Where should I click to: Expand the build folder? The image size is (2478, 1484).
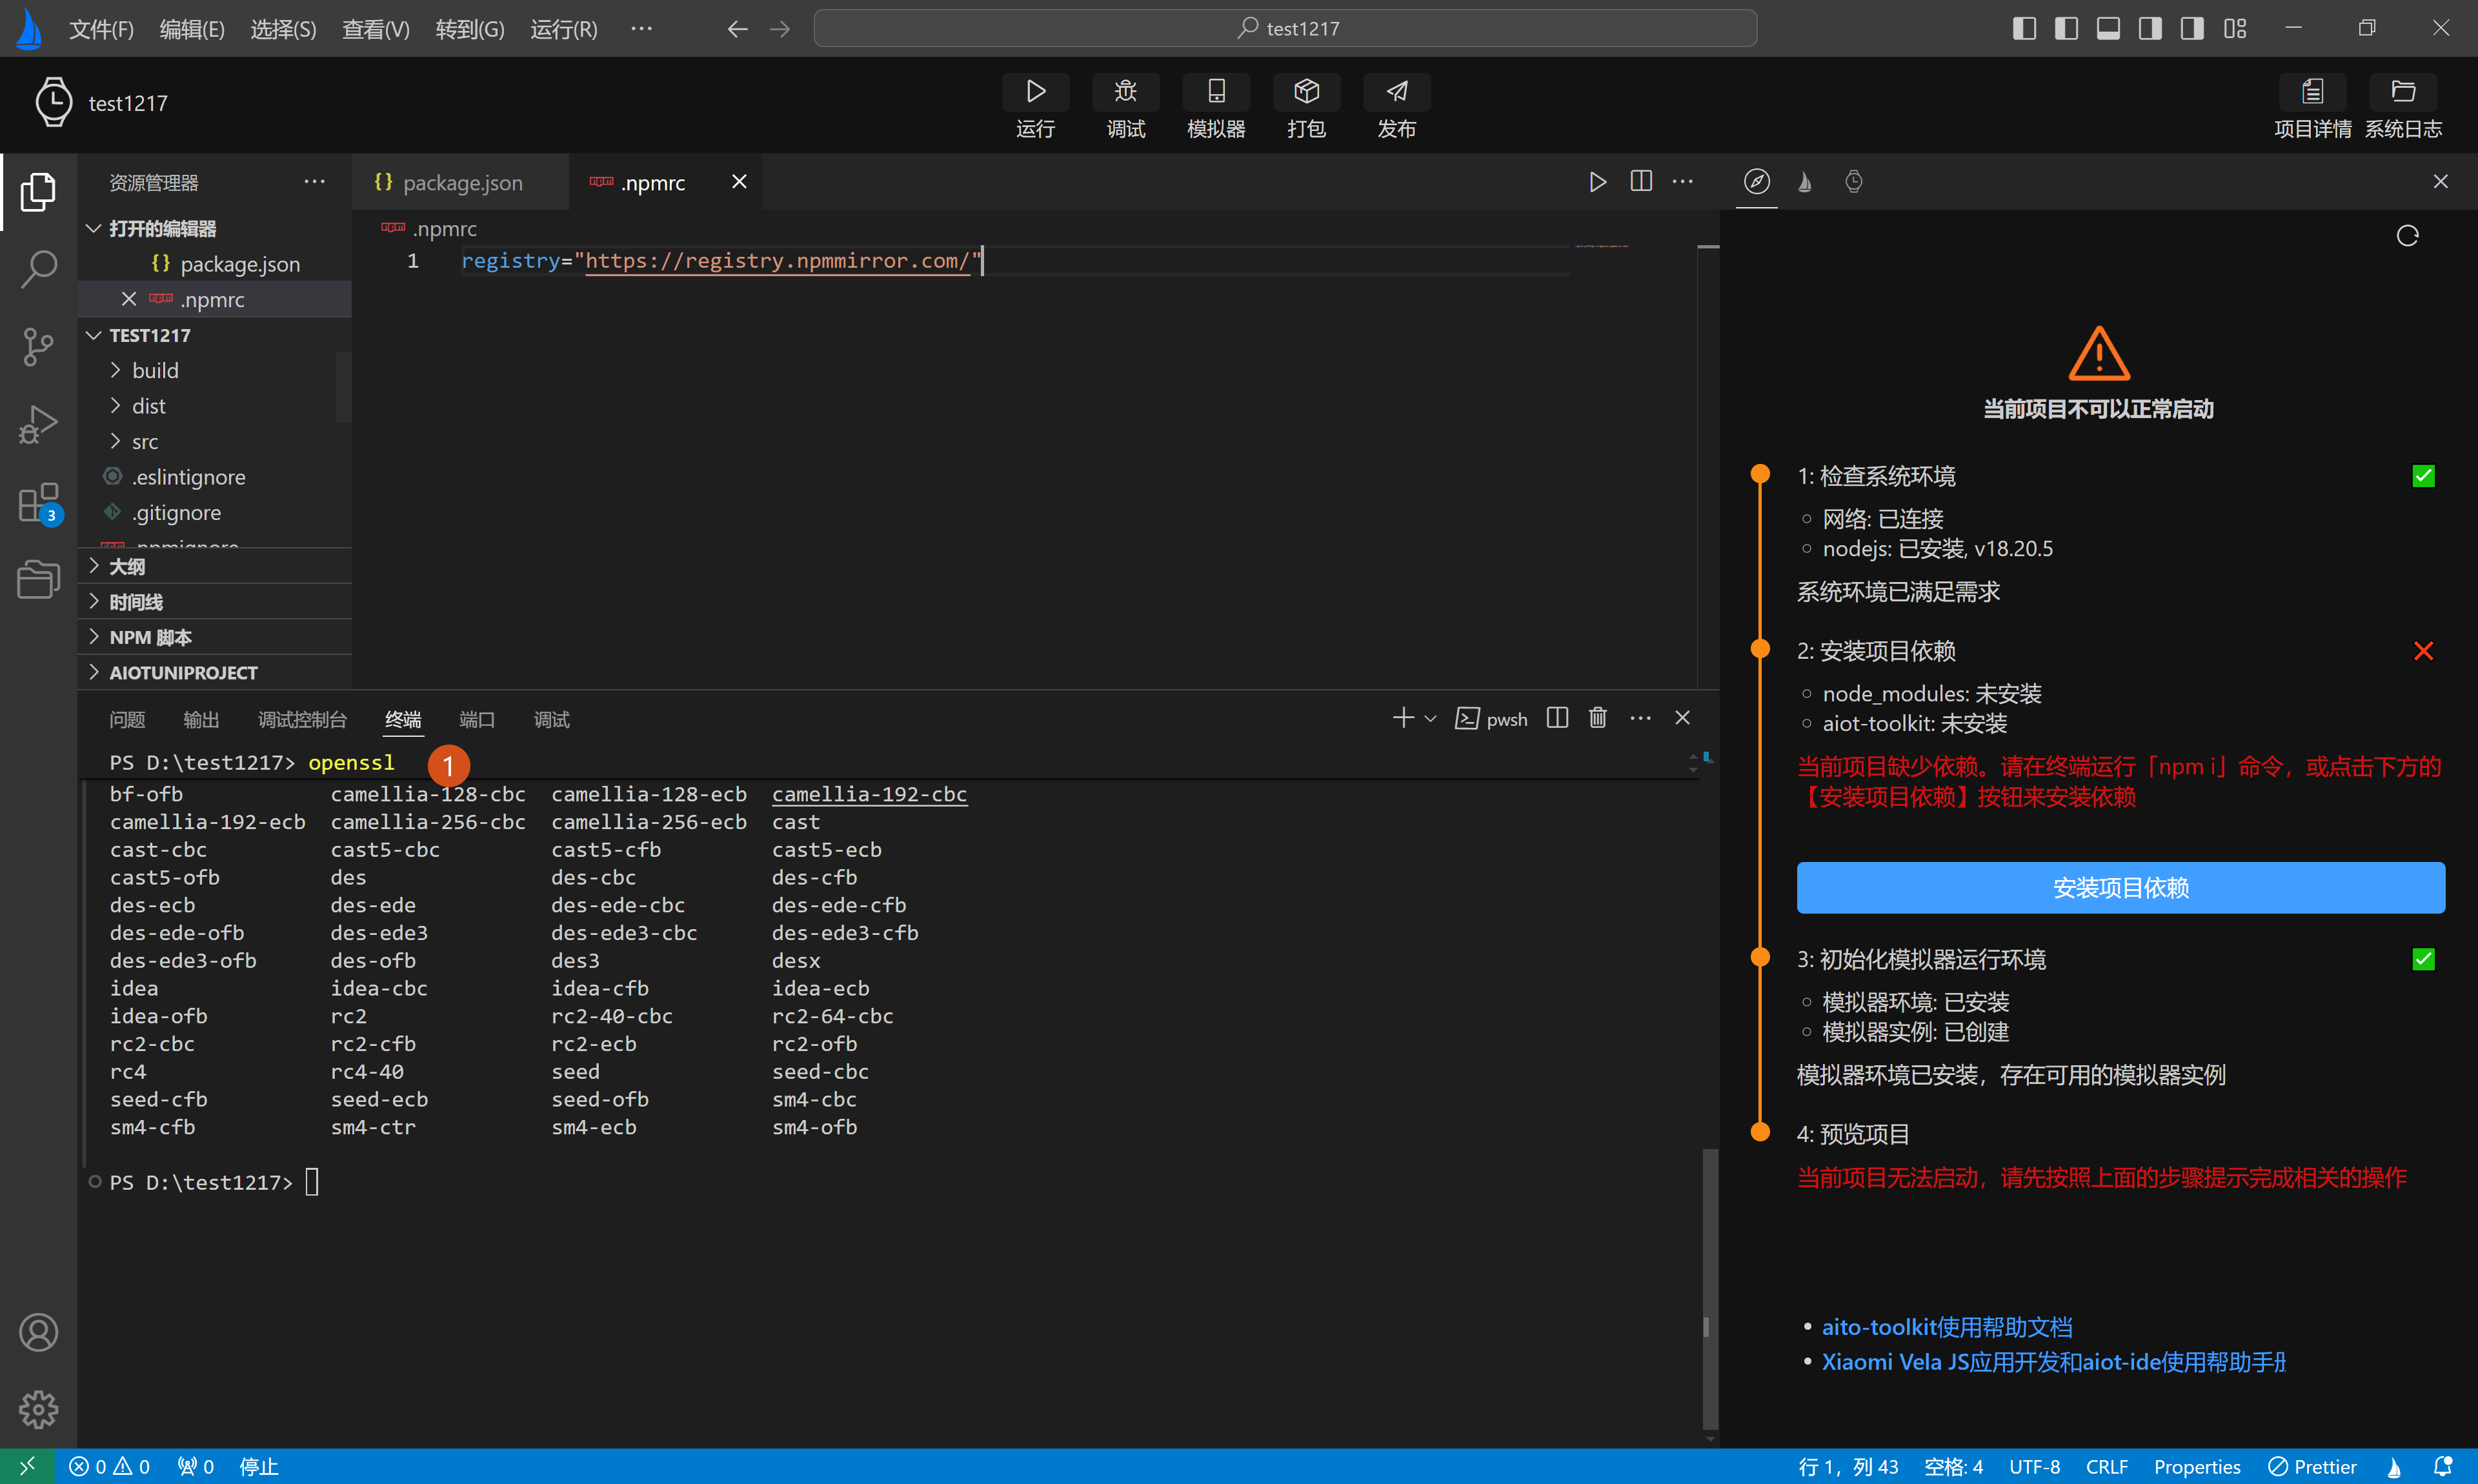click(x=155, y=370)
